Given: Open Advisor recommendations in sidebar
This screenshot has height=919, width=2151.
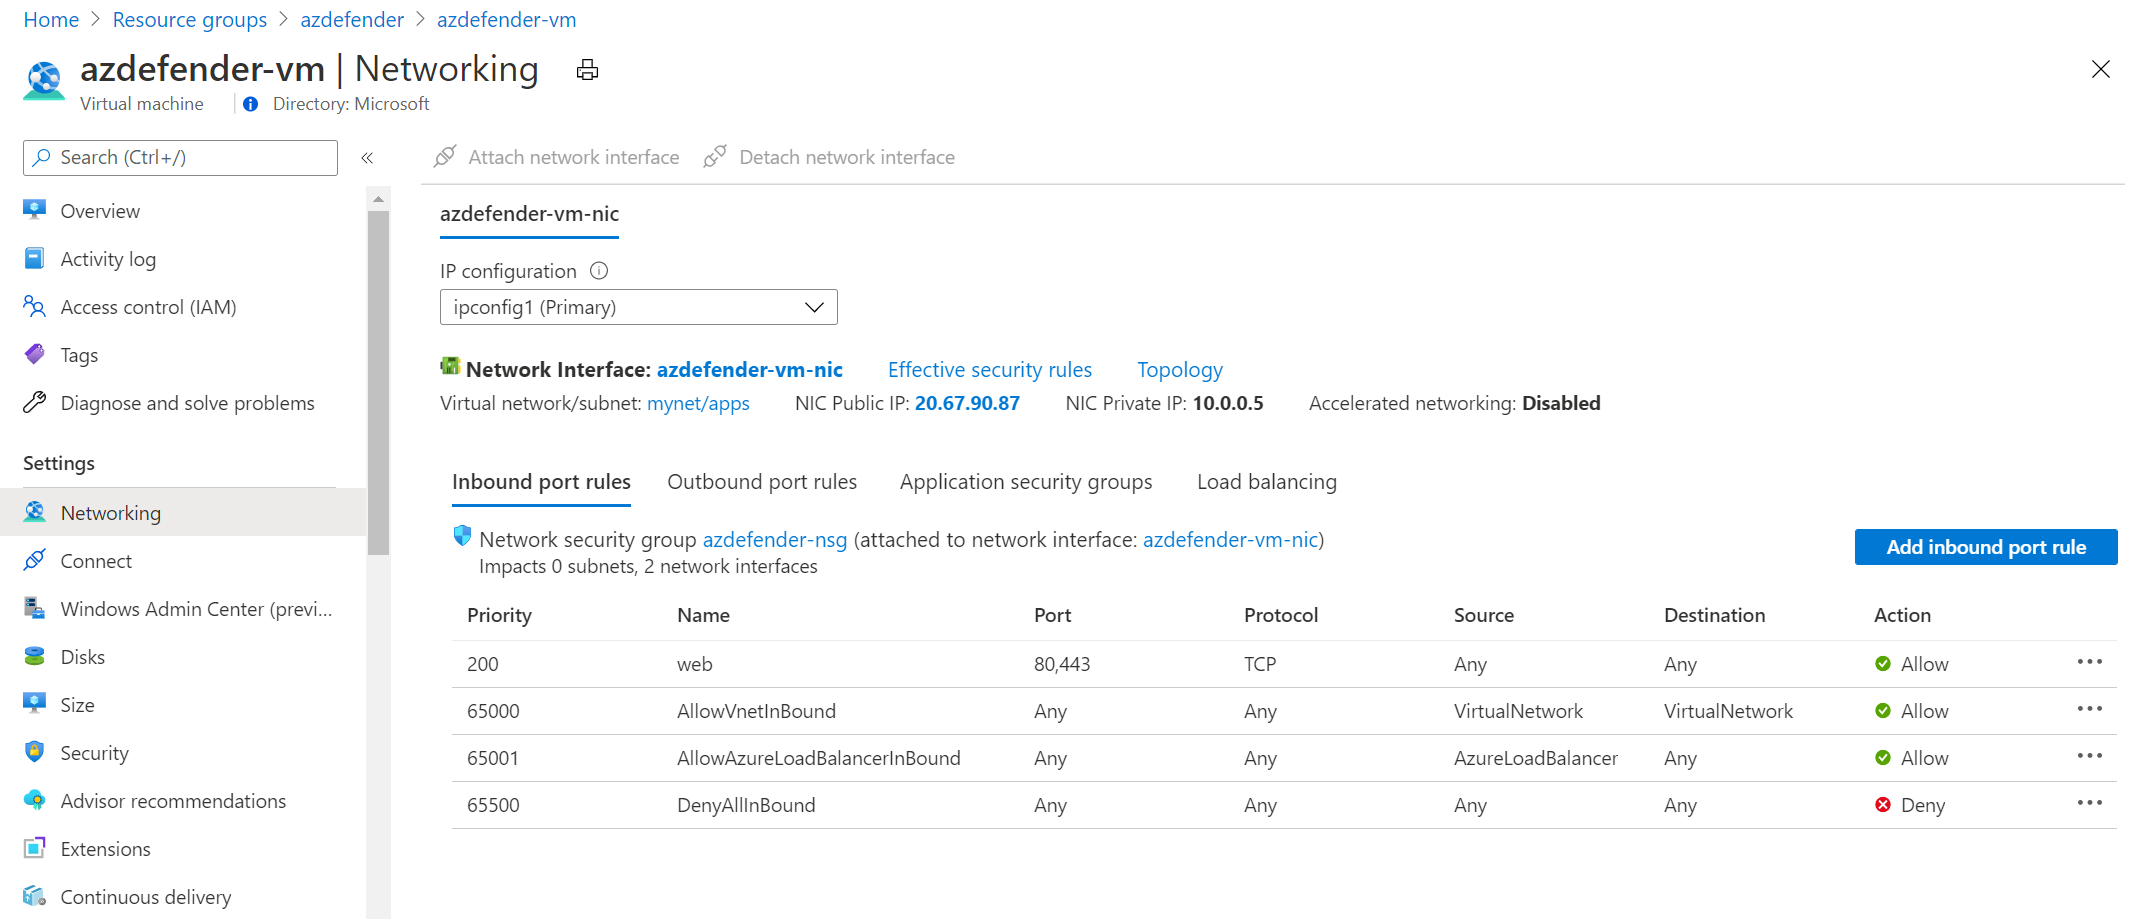Looking at the screenshot, I should tap(173, 801).
